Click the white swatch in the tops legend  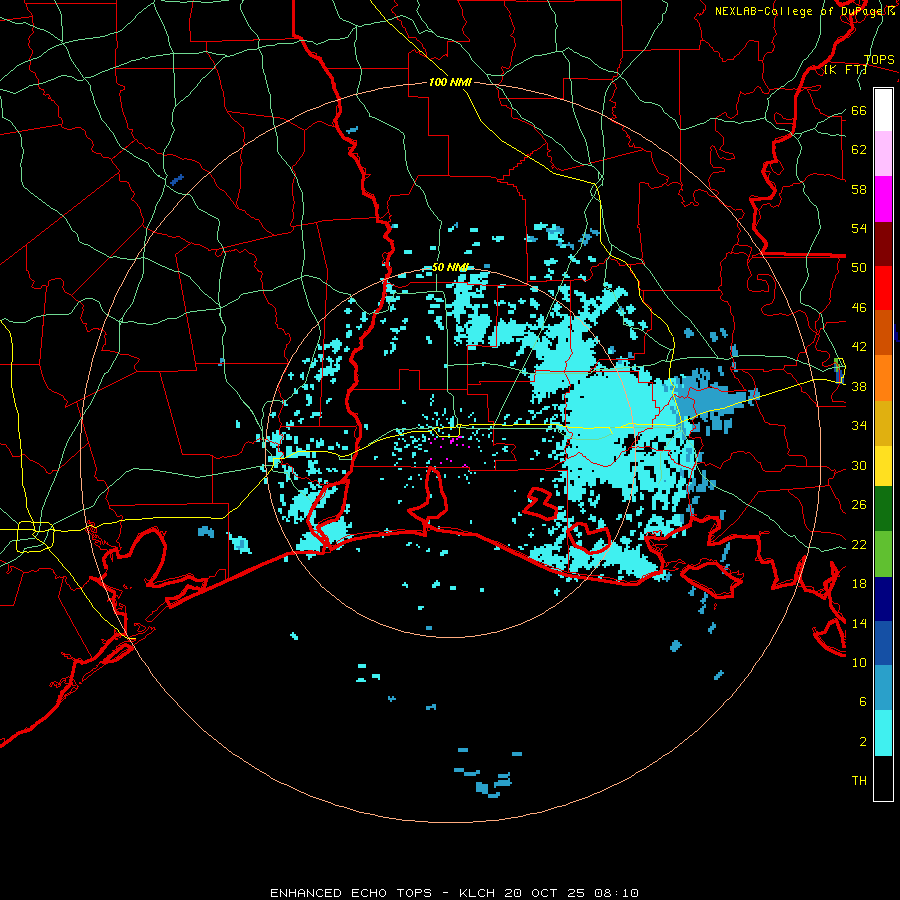(883, 110)
